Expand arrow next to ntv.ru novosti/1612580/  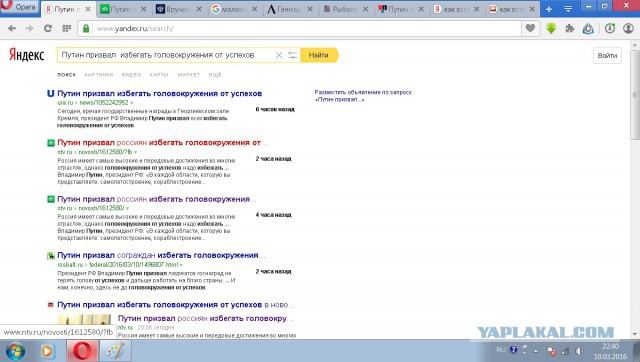click(x=127, y=208)
